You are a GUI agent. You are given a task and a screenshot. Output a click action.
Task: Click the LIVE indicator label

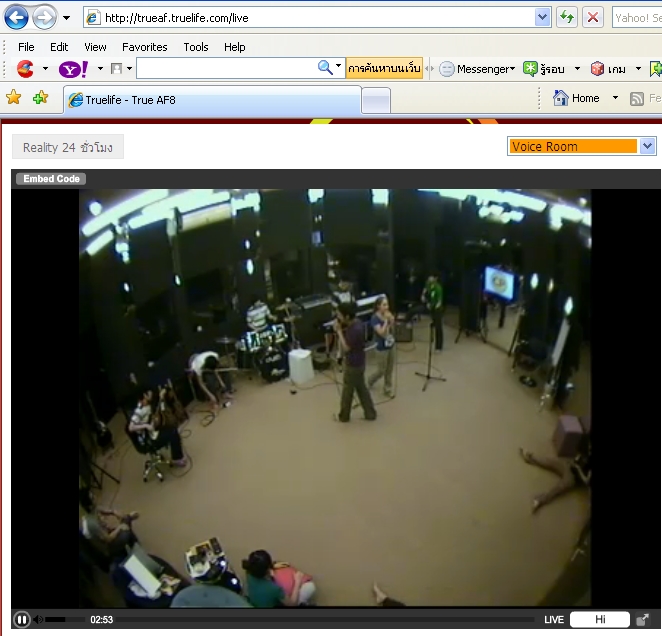point(554,620)
